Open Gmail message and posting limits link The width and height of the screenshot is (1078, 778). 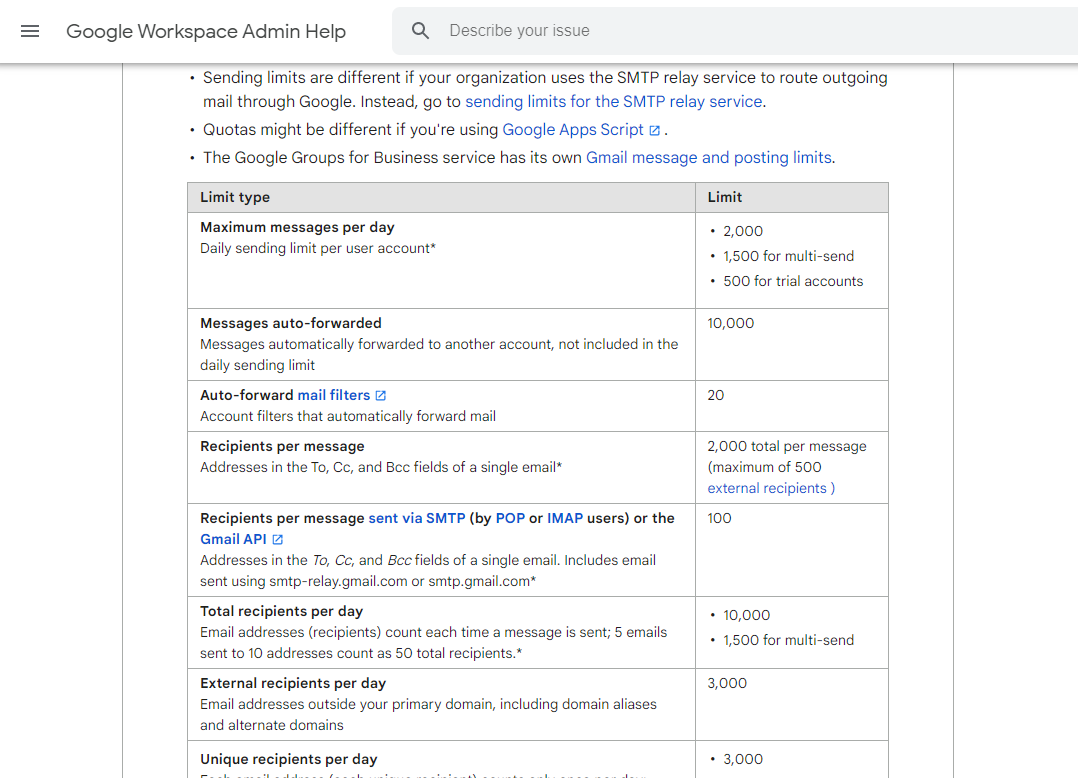pos(709,157)
